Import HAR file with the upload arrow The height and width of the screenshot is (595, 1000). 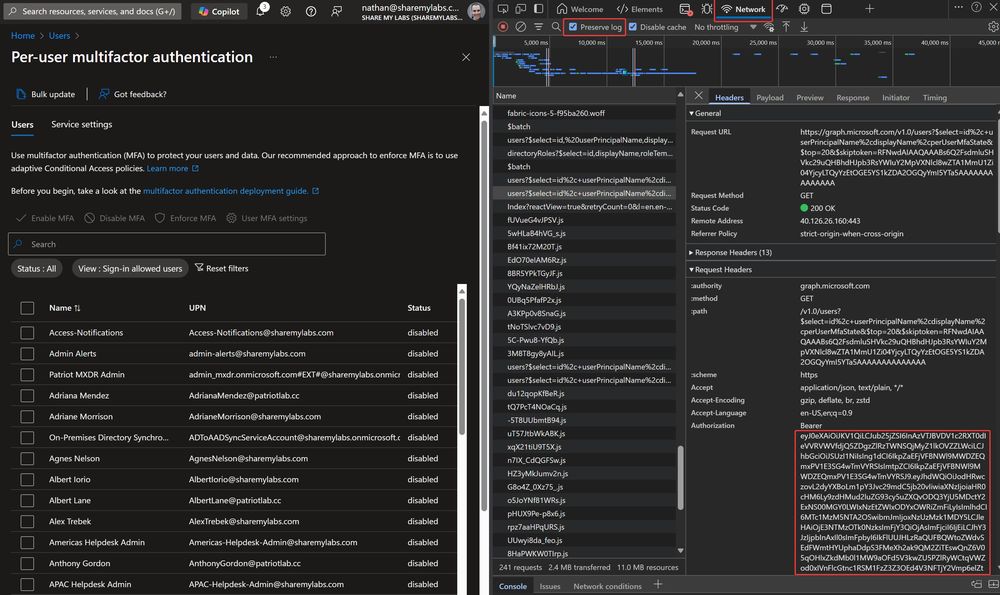pos(786,27)
